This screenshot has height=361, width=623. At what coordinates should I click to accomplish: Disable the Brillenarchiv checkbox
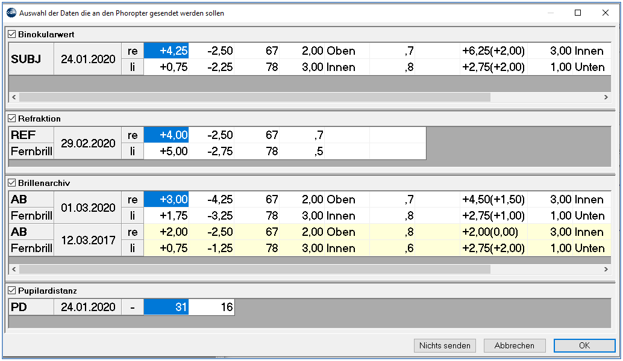click(x=12, y=183)
